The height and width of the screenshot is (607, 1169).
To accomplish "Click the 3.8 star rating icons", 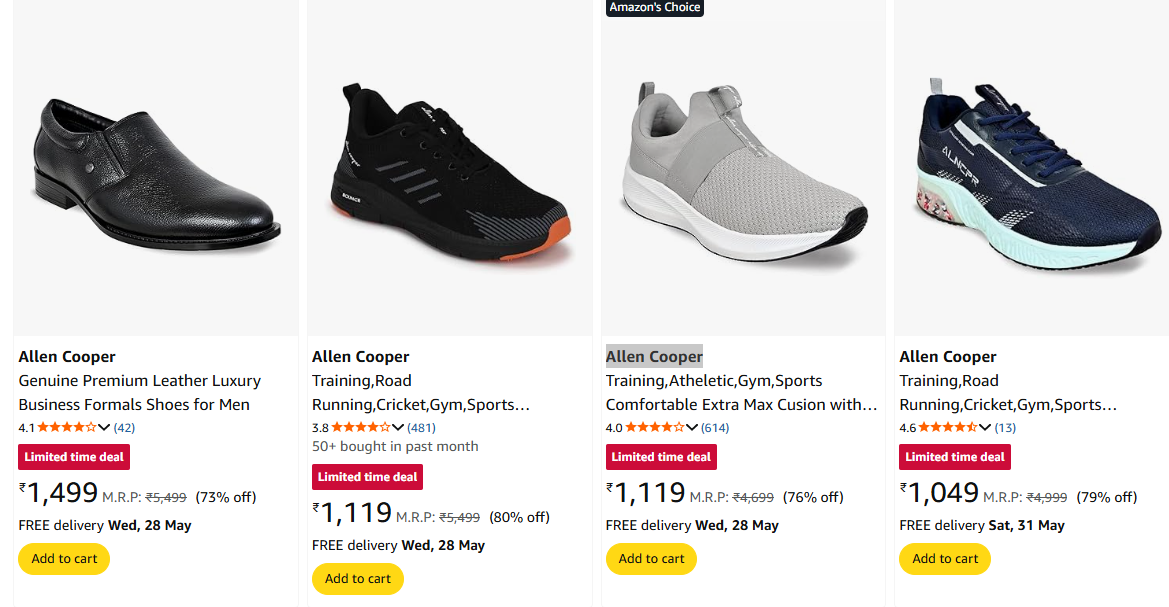I will coord(361,427).
